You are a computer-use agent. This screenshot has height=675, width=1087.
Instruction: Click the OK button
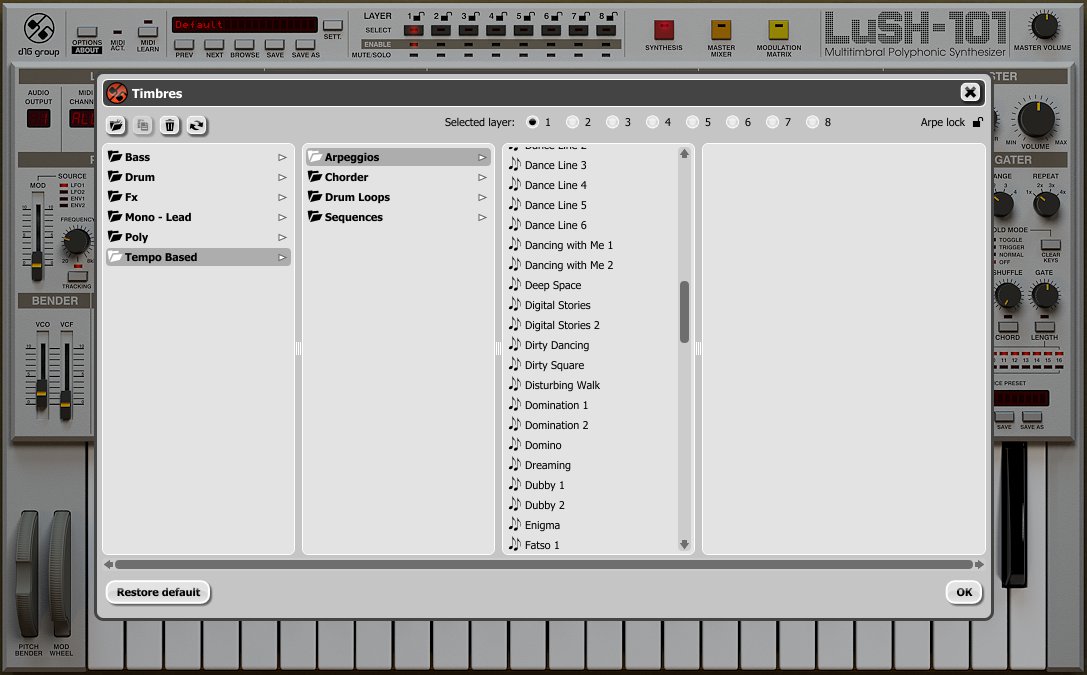click(x=964, y=593)
